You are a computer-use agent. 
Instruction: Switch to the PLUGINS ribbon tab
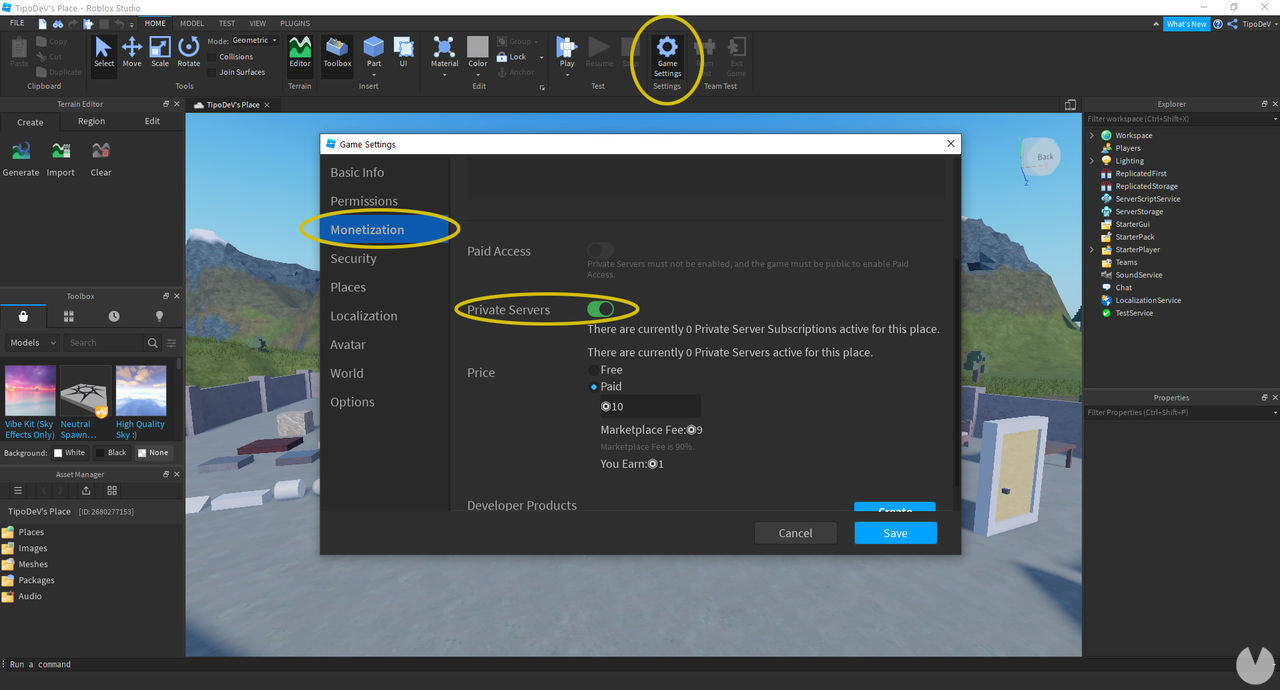pos(294,23)
